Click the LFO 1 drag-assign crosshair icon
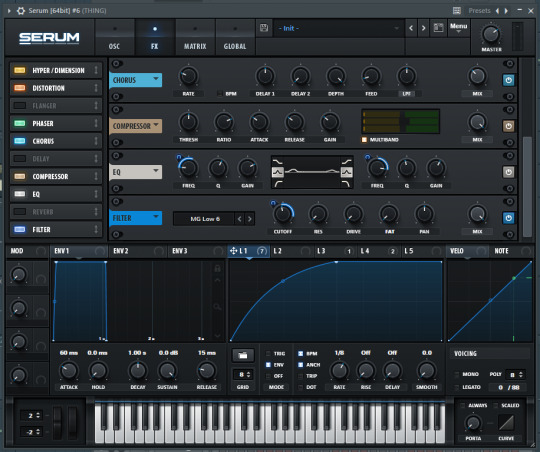 coord(233,251)
